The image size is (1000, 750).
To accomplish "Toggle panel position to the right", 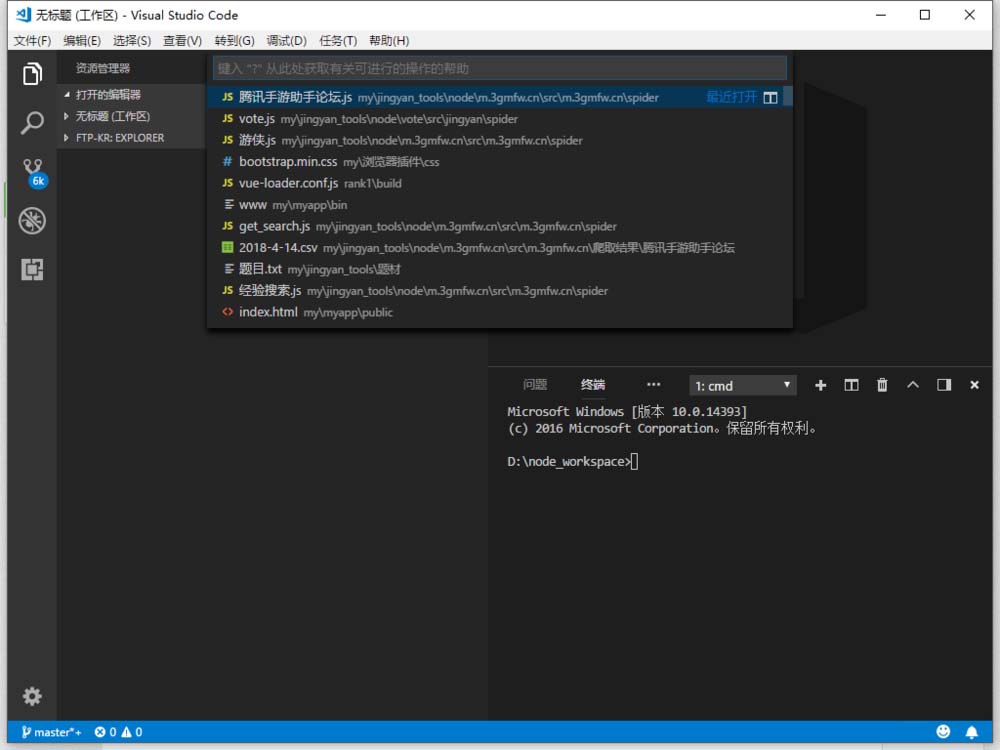I will pos(944,385).
